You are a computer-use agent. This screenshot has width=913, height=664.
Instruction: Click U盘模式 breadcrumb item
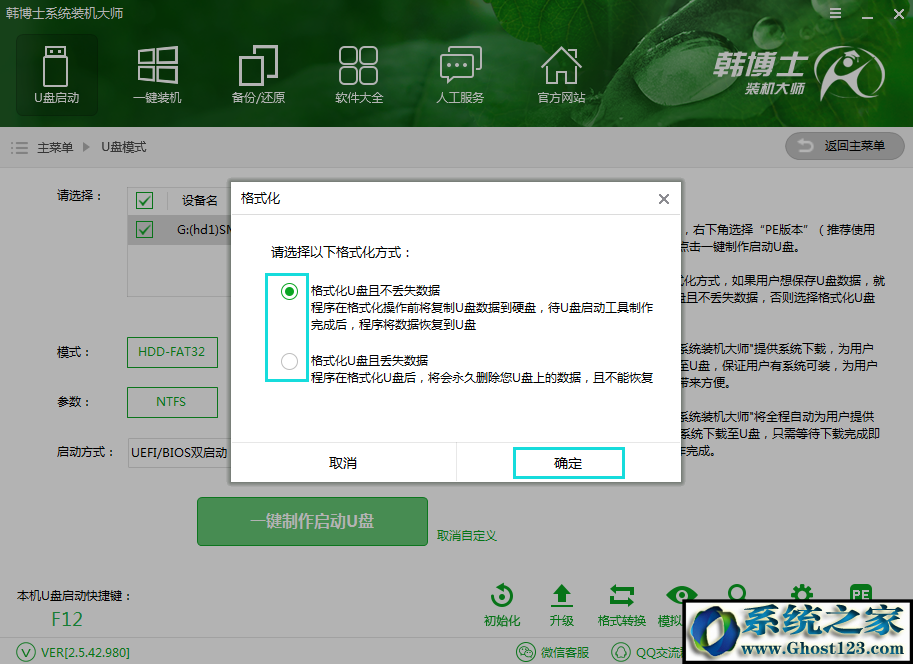[x=124, y=147]
